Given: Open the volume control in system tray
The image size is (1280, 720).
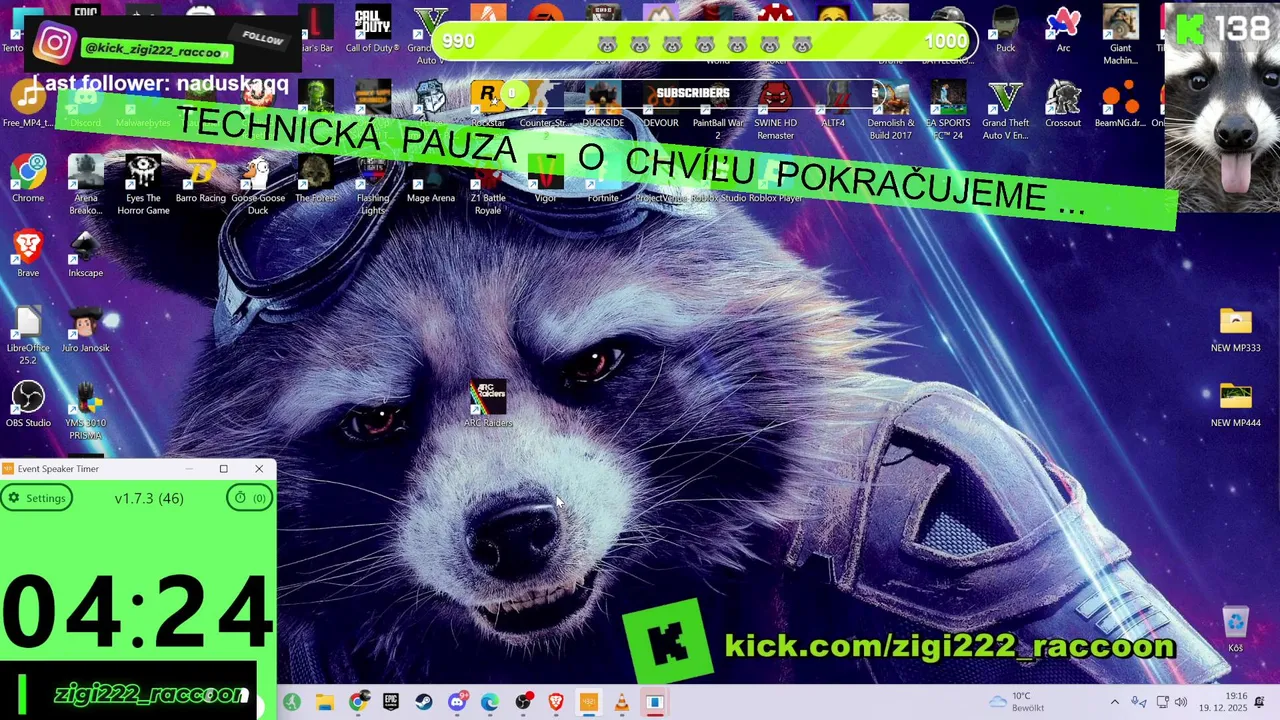Looking at the screenshot, I should 1181,702.
